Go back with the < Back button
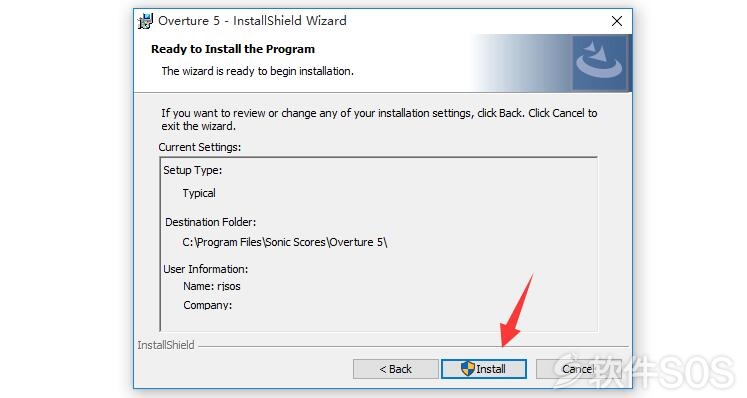 (x=395, y=369)
